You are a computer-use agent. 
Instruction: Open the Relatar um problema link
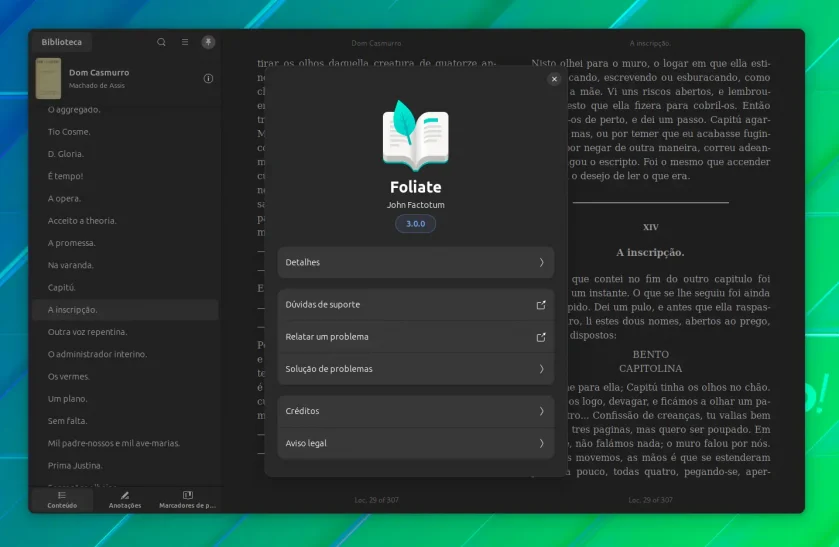tap(416, 336)
